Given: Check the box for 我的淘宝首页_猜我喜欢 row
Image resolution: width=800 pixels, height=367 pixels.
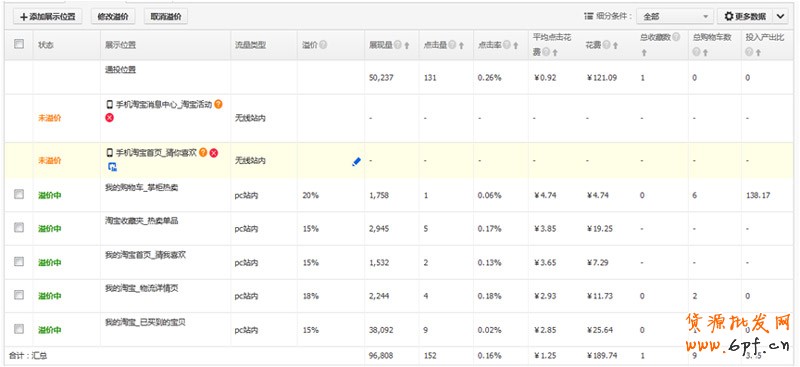Looking at the screenshot, I should [19, 261].
